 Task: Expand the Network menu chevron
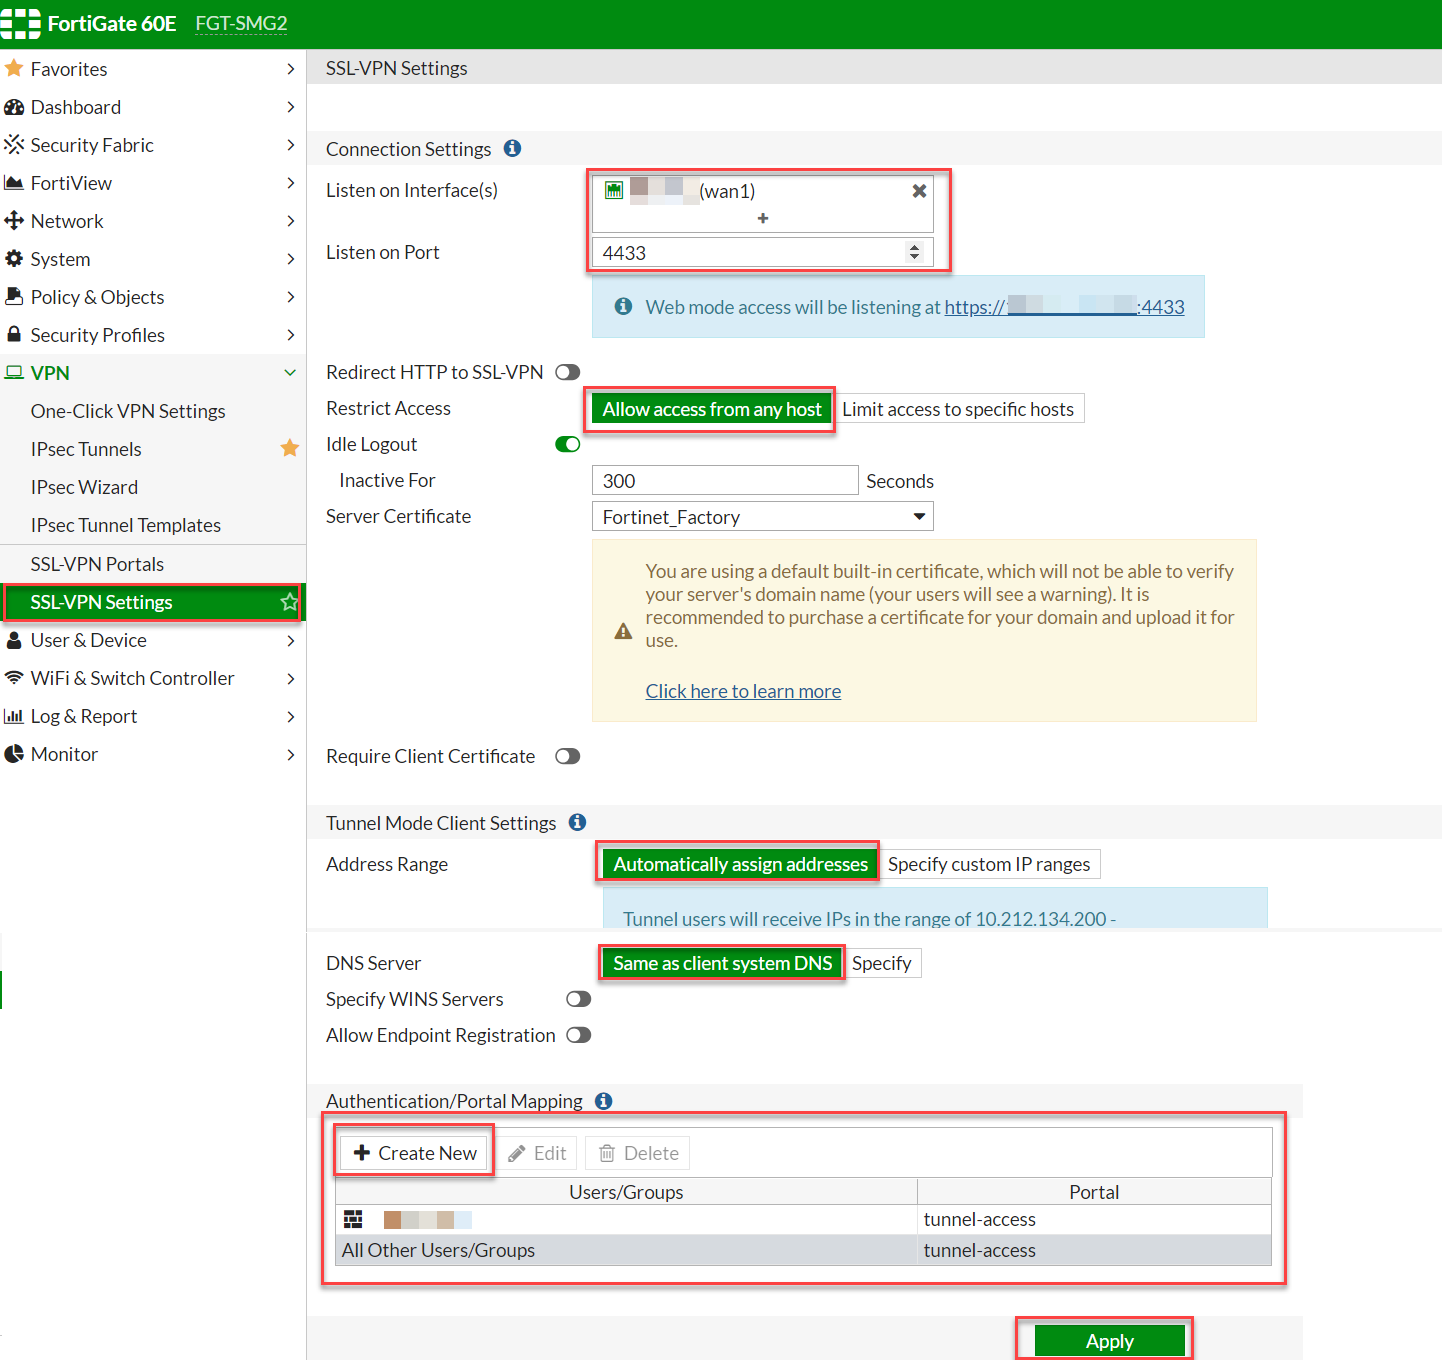tap(290, 221)
